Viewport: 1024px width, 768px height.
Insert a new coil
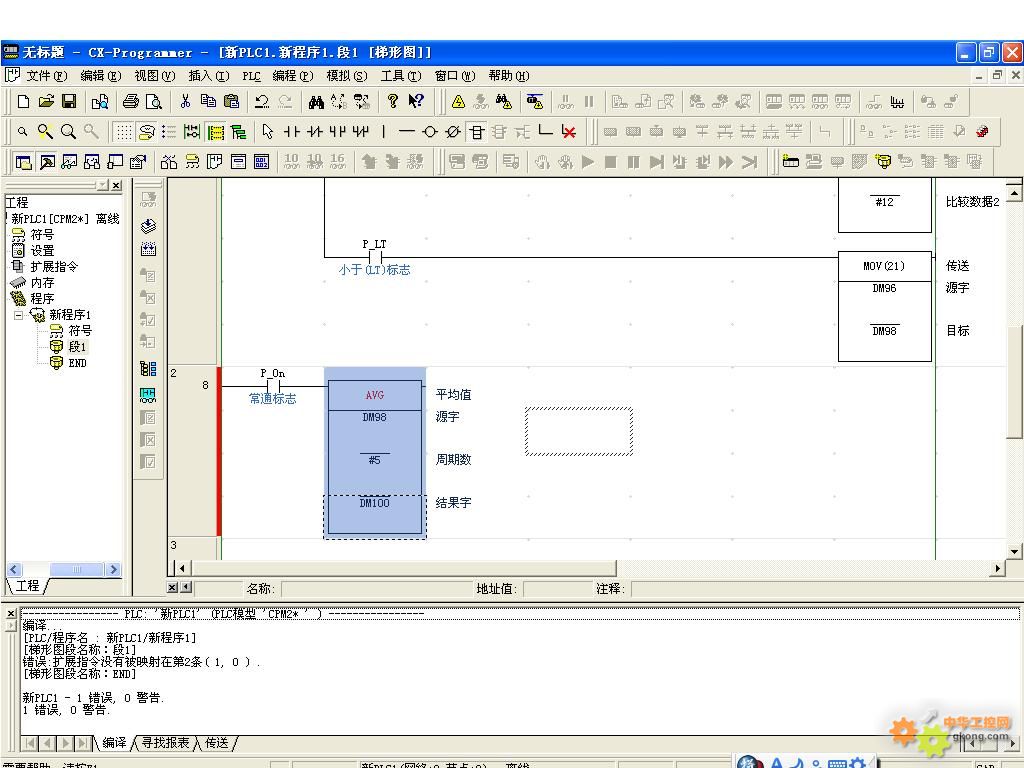click(430, 131)
